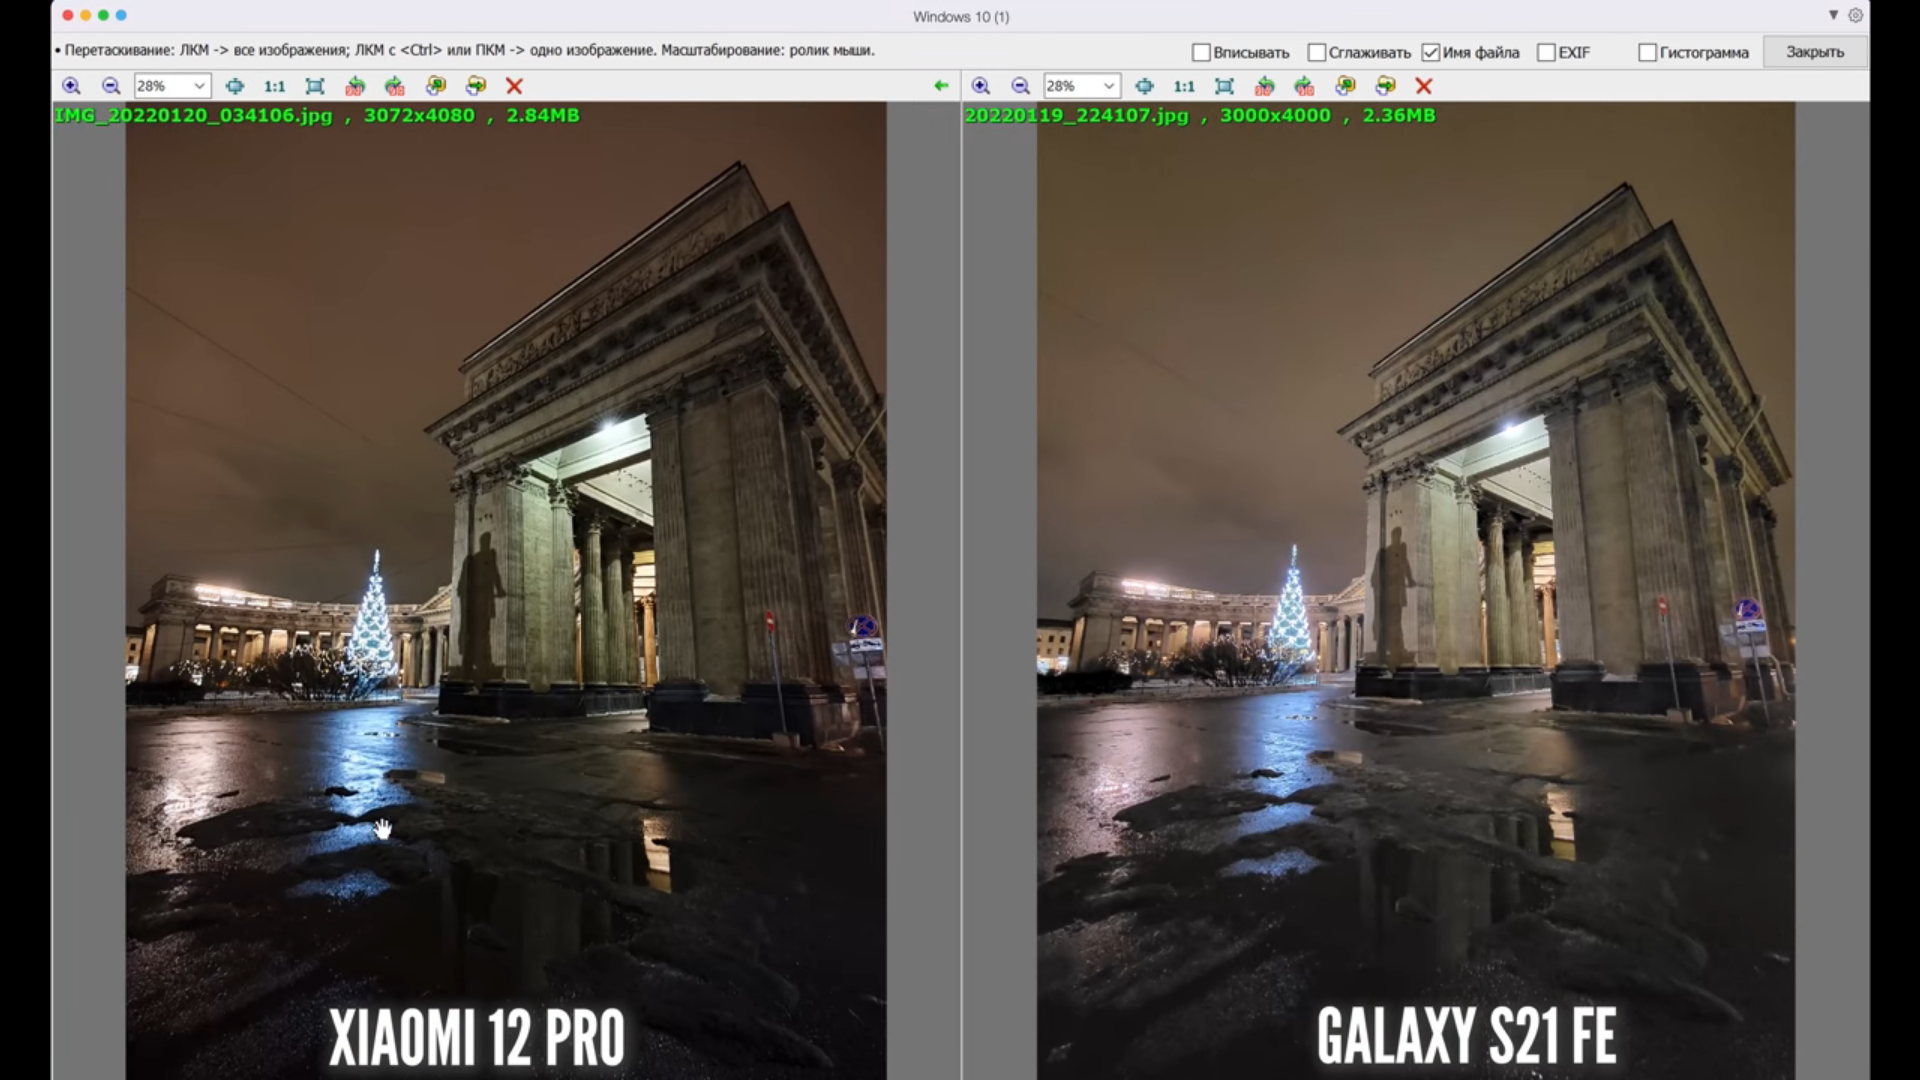Center the right panel image
The height and width of the screenshot is (1080, 1920).
[x=1144, y=86]
